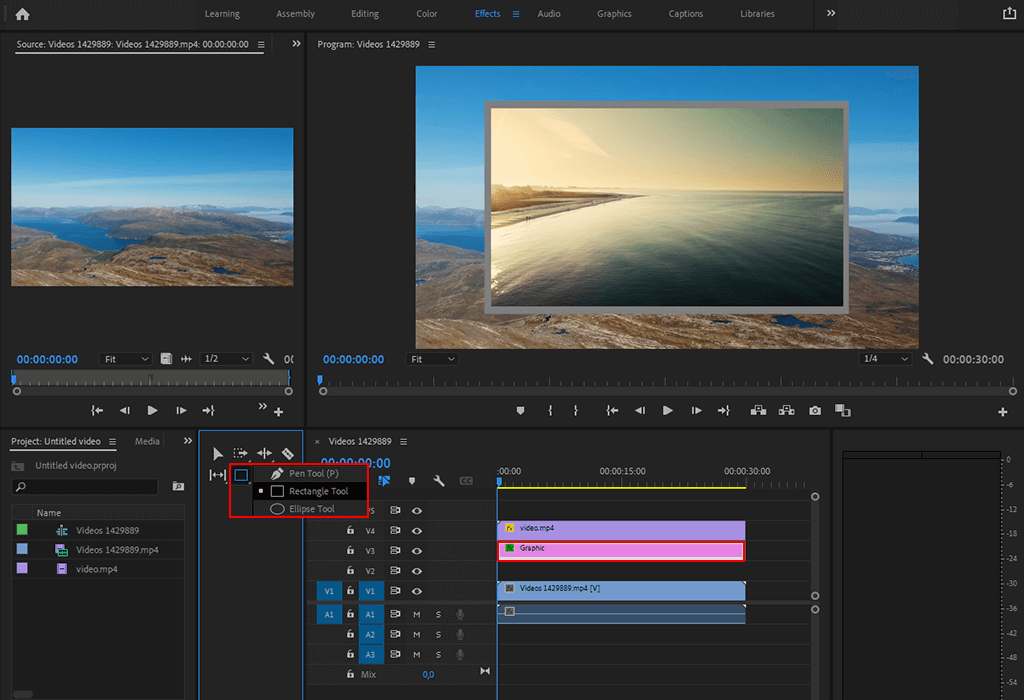Choose Pen Tool (P) from flyout
Screen dimensions: 1024x700
312,473
